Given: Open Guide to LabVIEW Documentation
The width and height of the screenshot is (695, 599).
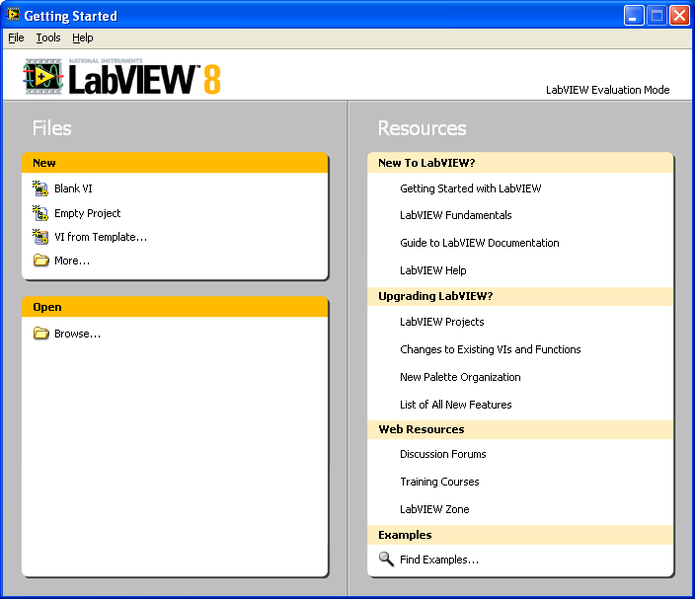Looking at the screenshot, I should tap(480, 243).
